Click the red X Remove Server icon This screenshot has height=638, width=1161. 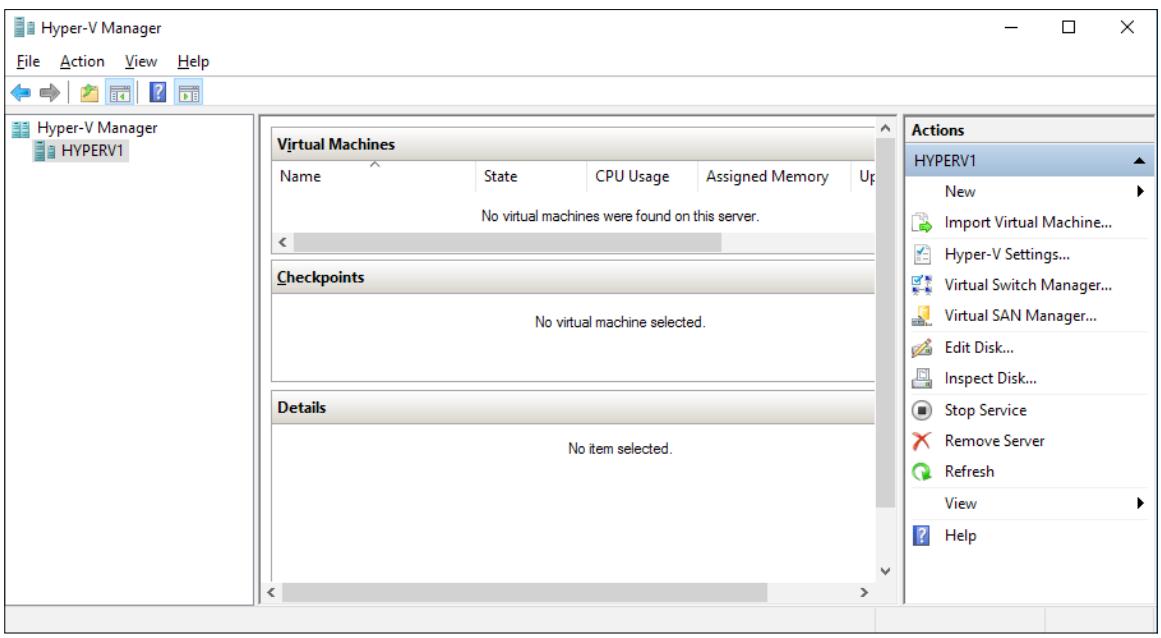coord(922,441)
